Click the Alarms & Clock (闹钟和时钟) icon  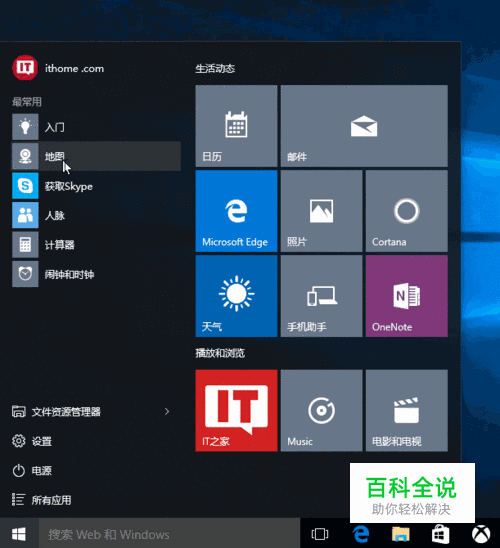click(x=25, y=274)
